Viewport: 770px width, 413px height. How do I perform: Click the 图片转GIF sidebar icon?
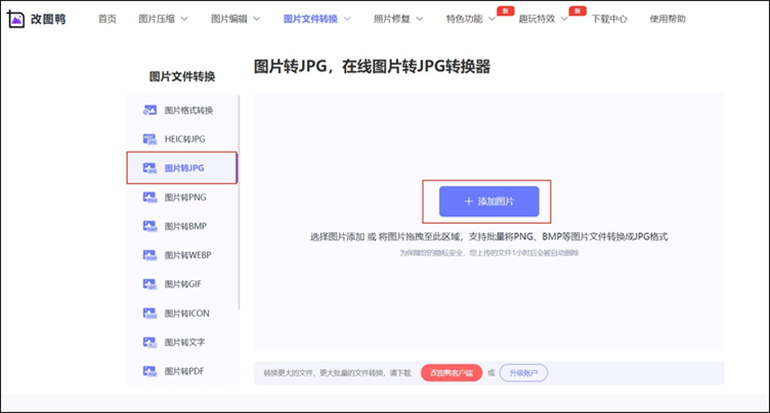tap(150, 284)
